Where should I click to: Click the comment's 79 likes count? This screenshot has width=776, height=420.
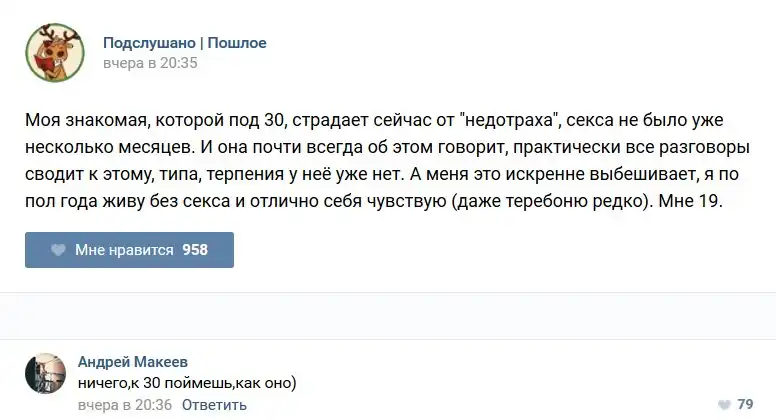[x=745, y=405]
